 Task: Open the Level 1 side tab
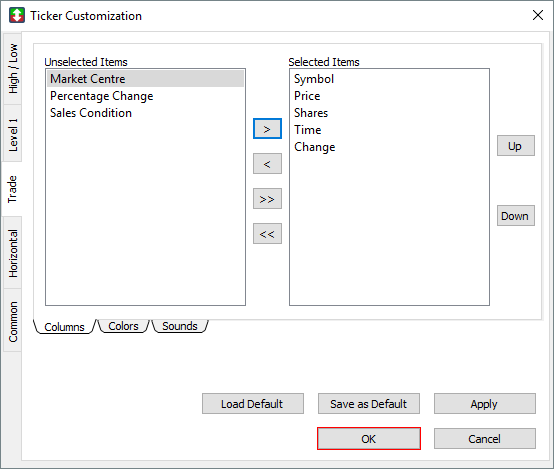coord(13,134)
